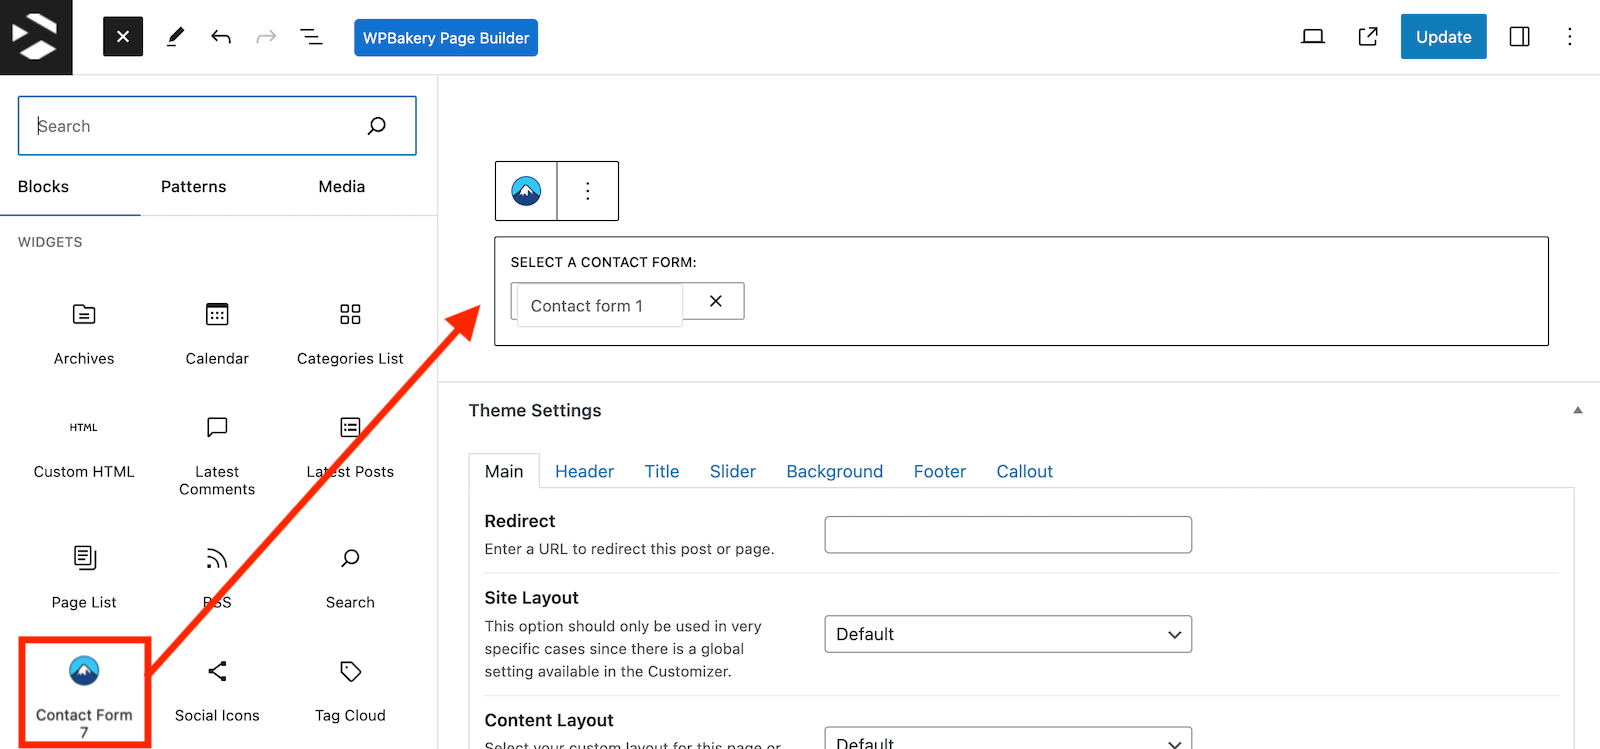Insert the Contact Form 7 block

[84, 693]
